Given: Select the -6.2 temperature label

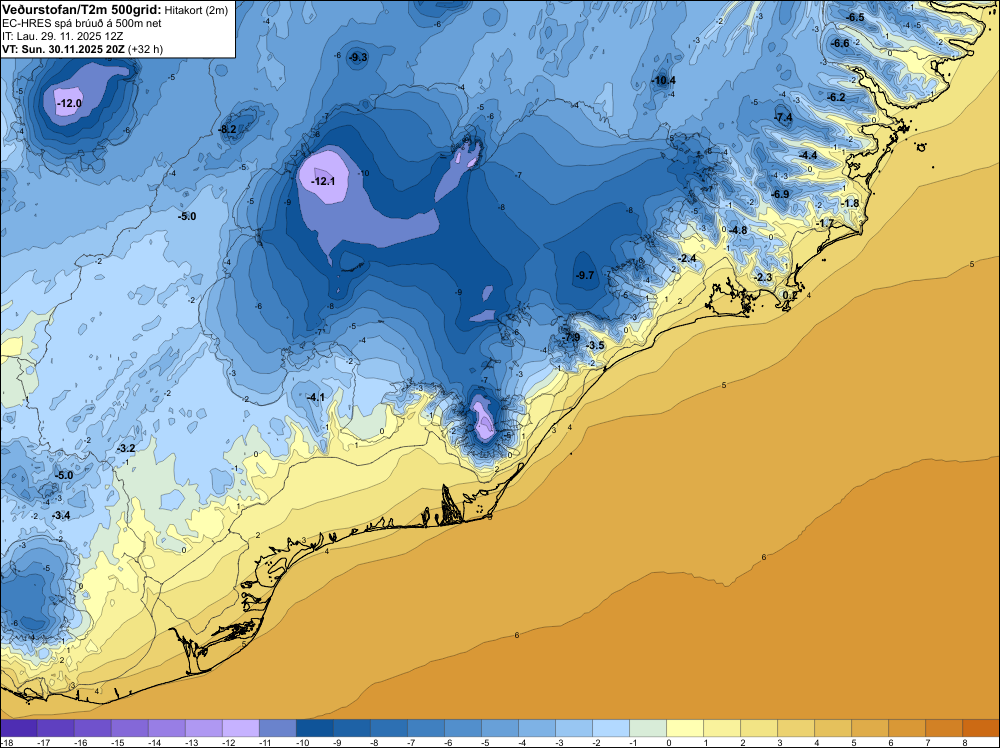Looking at the screenshot, I should [x=836, y=97].
